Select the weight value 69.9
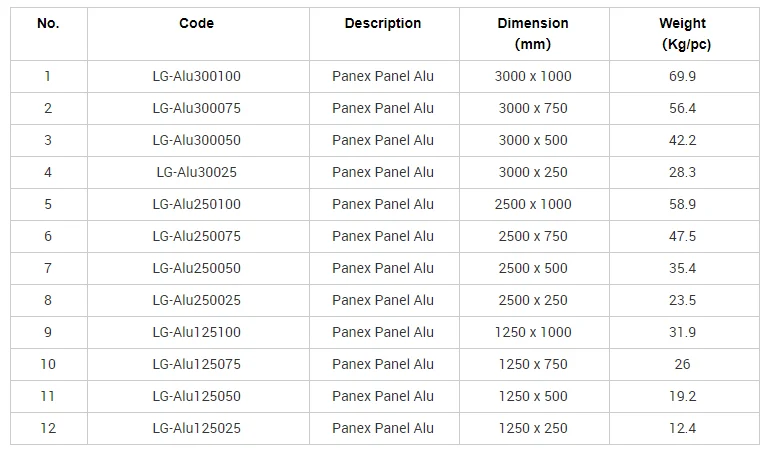 [682, 76]
